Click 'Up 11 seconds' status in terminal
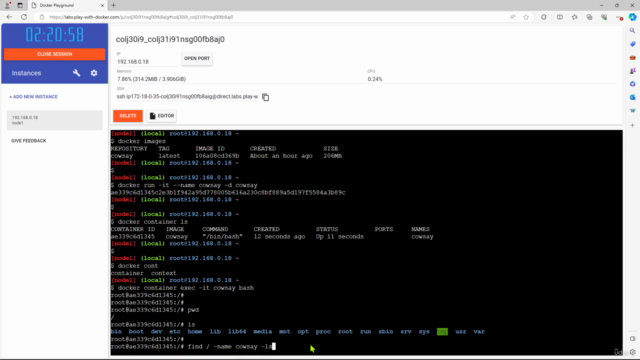 (x=340, y=237)
